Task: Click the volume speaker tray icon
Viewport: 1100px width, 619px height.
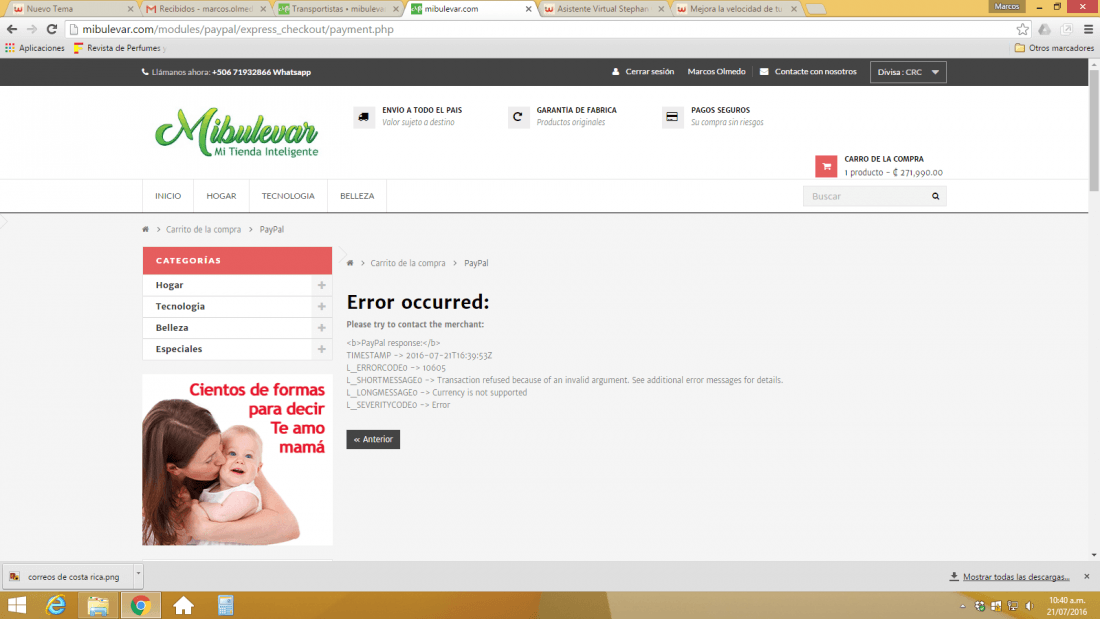Action: pos(1029,606)
